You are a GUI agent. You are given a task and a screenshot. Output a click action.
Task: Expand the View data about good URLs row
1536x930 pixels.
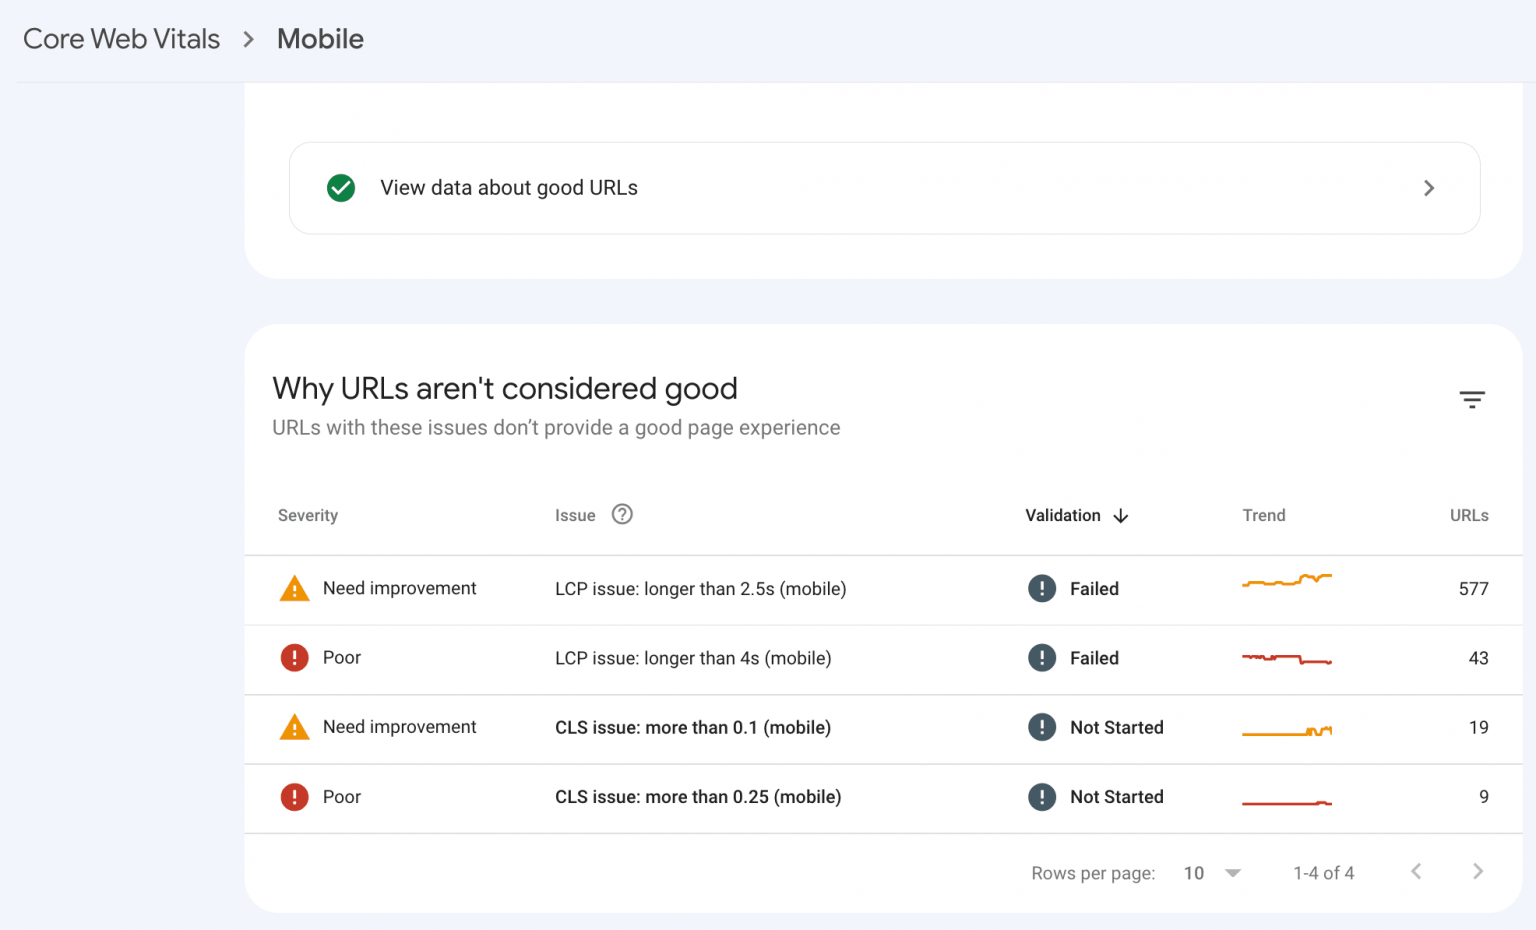coord(1429,188)
